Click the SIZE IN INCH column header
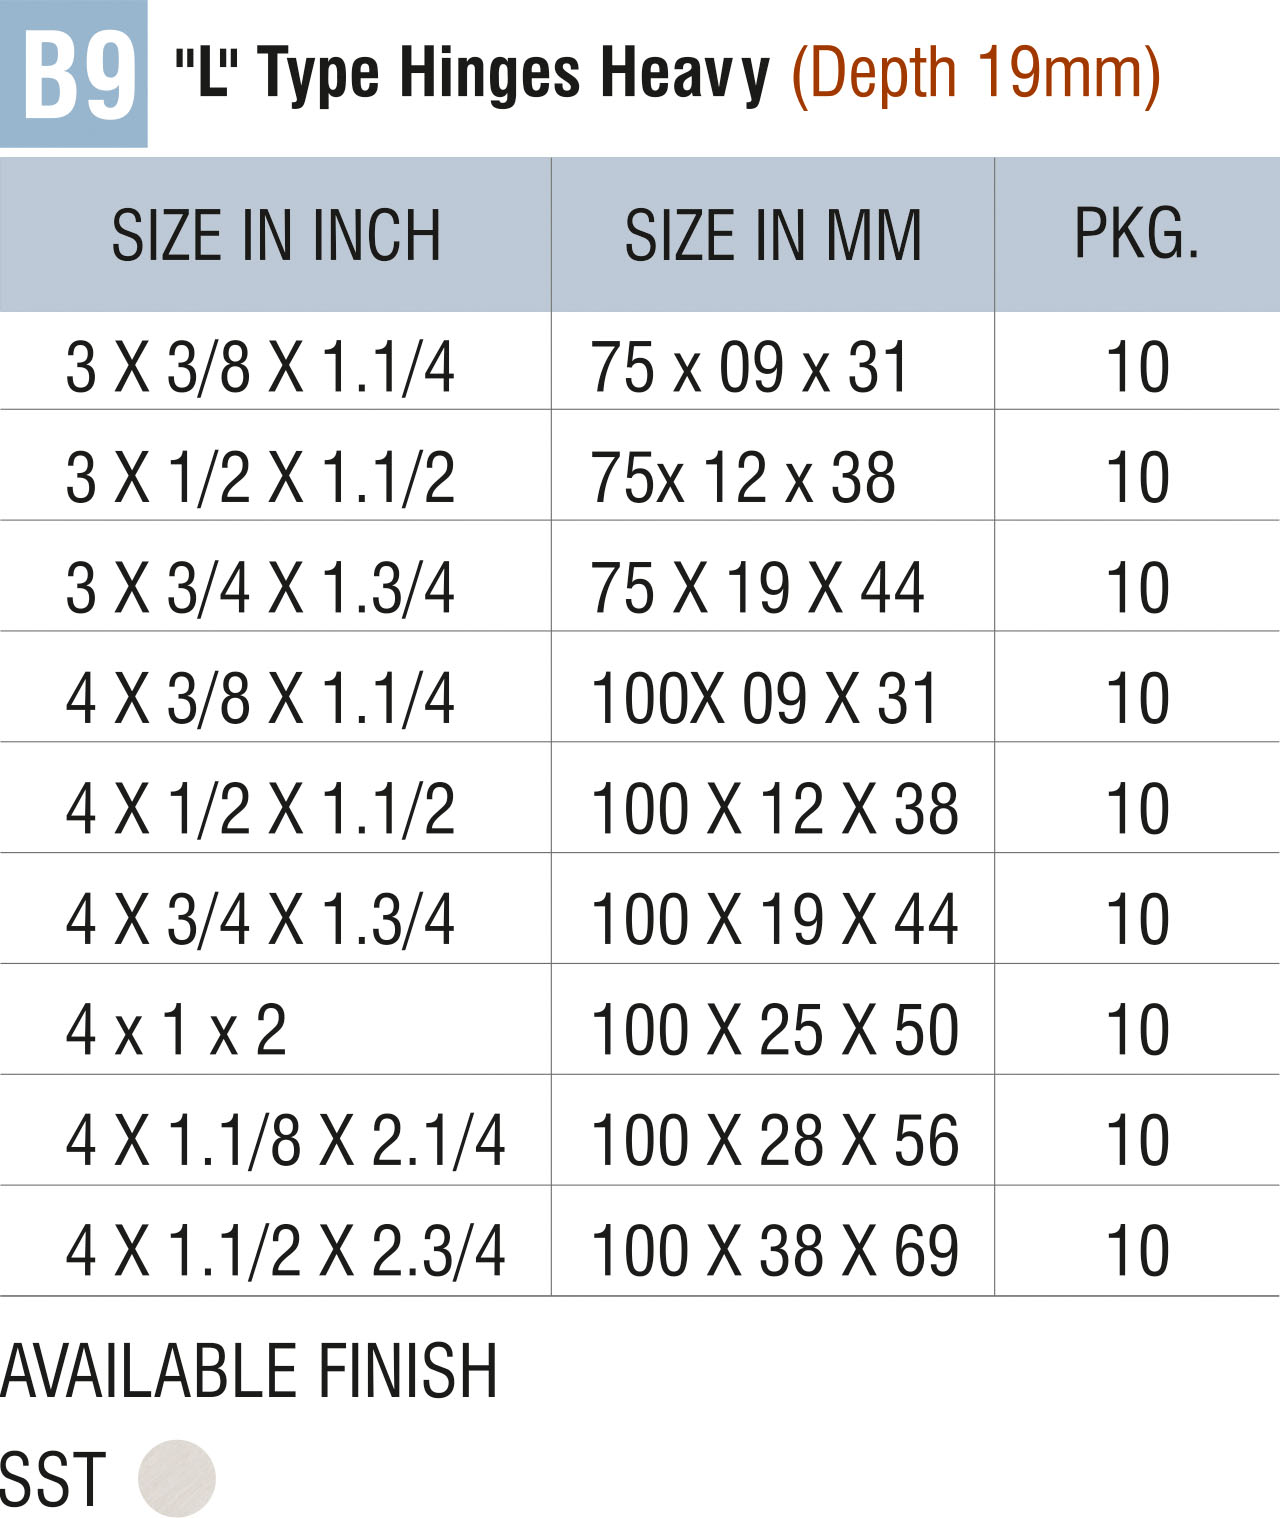1280x1518 pixels. [x=276, y=236]
